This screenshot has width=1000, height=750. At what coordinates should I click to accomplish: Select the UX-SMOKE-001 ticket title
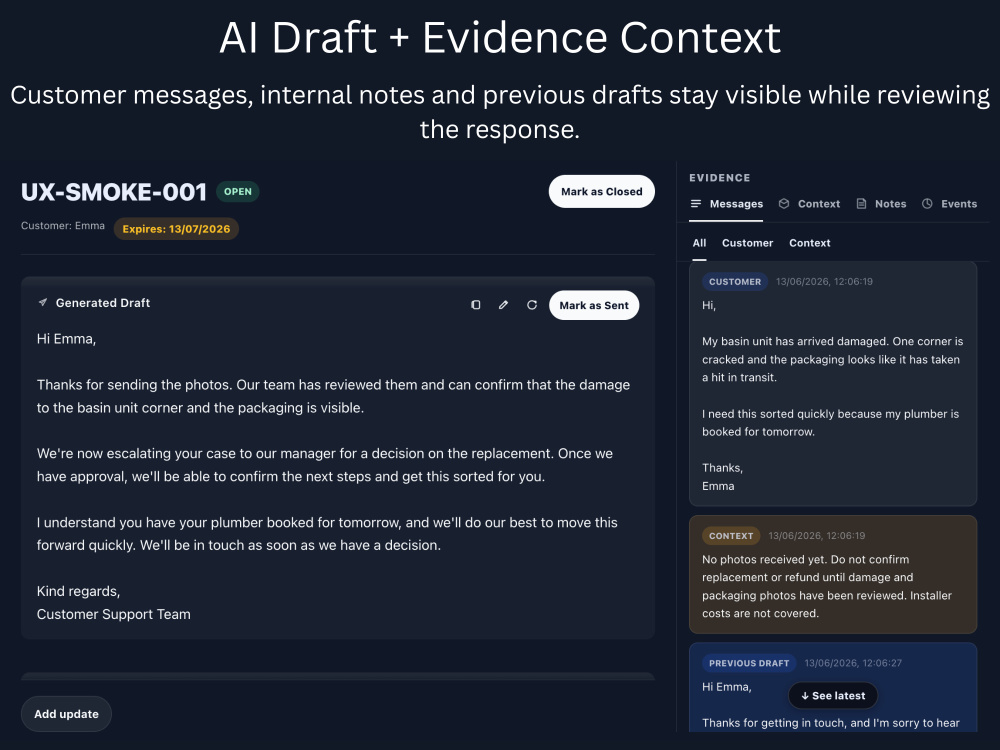point(114,192)
